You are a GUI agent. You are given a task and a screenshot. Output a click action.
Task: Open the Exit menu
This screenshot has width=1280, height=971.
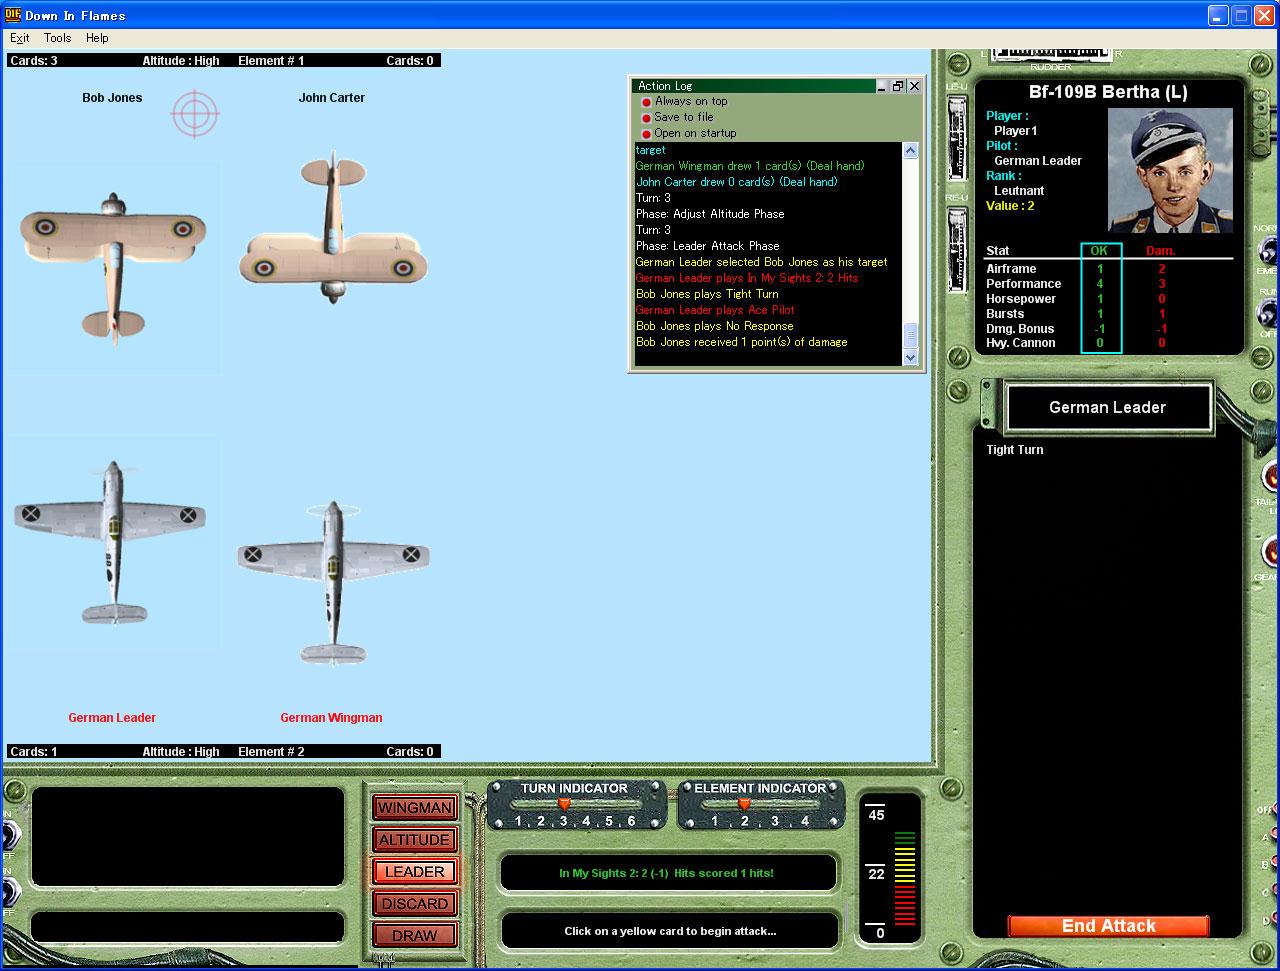(x=20, y=38)
